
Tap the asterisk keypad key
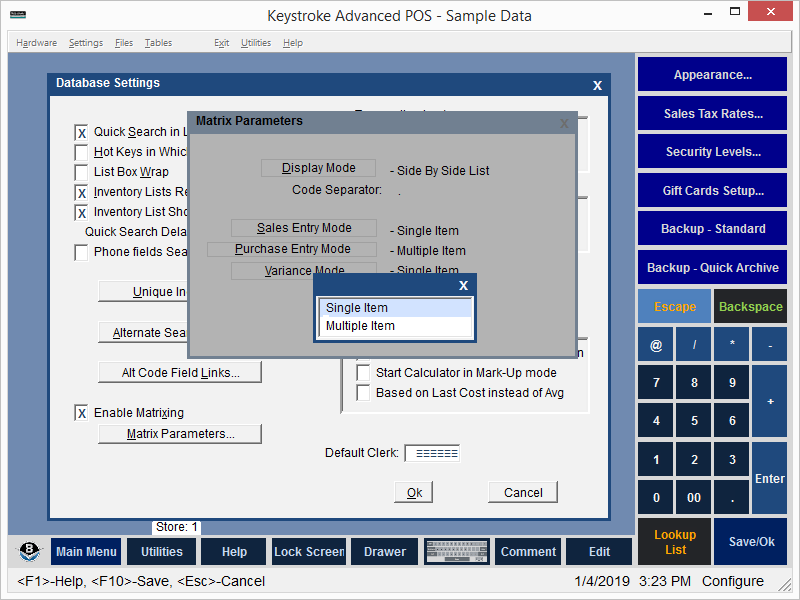[732, 345]
